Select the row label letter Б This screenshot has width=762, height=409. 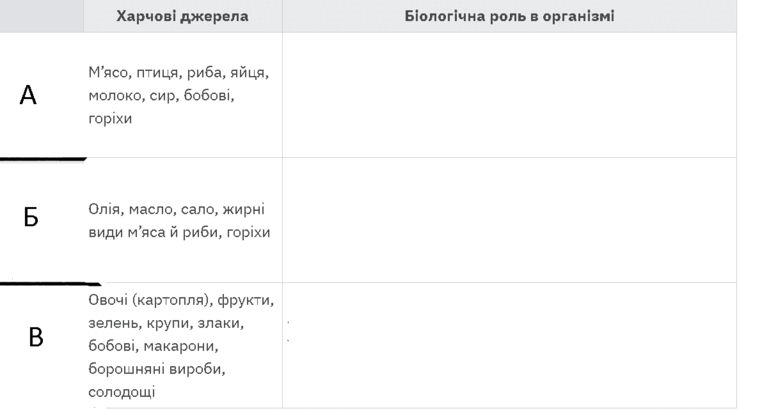tap(31, 217)
